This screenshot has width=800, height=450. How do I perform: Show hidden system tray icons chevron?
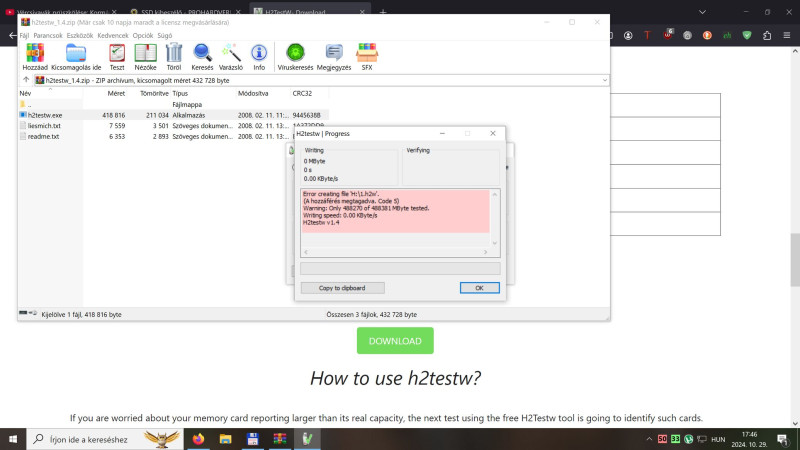[649, 439]
